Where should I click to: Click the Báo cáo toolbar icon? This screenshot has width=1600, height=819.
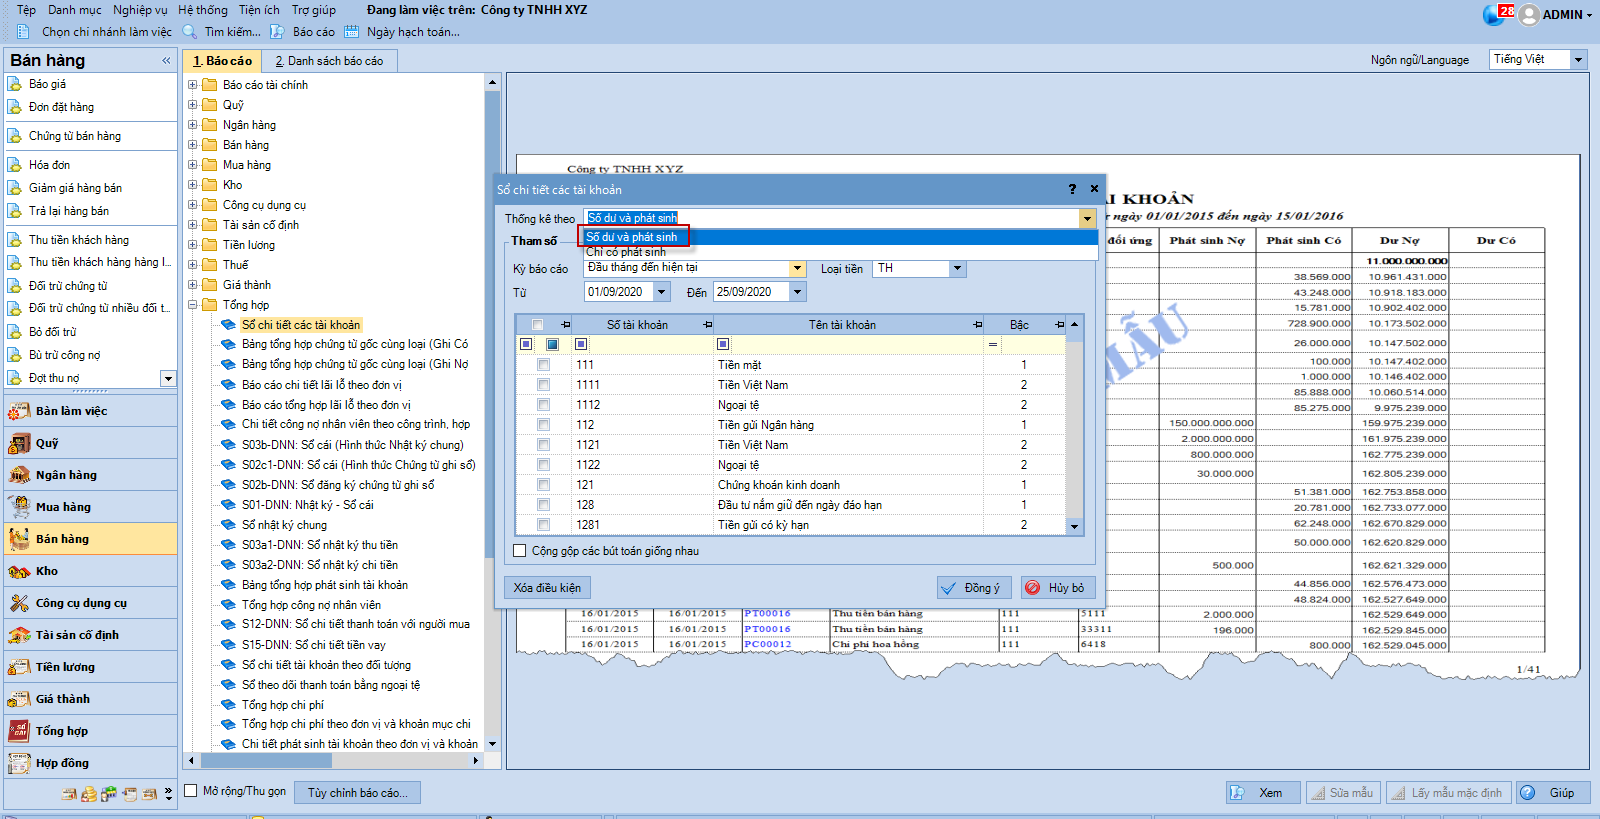[277, 32]
